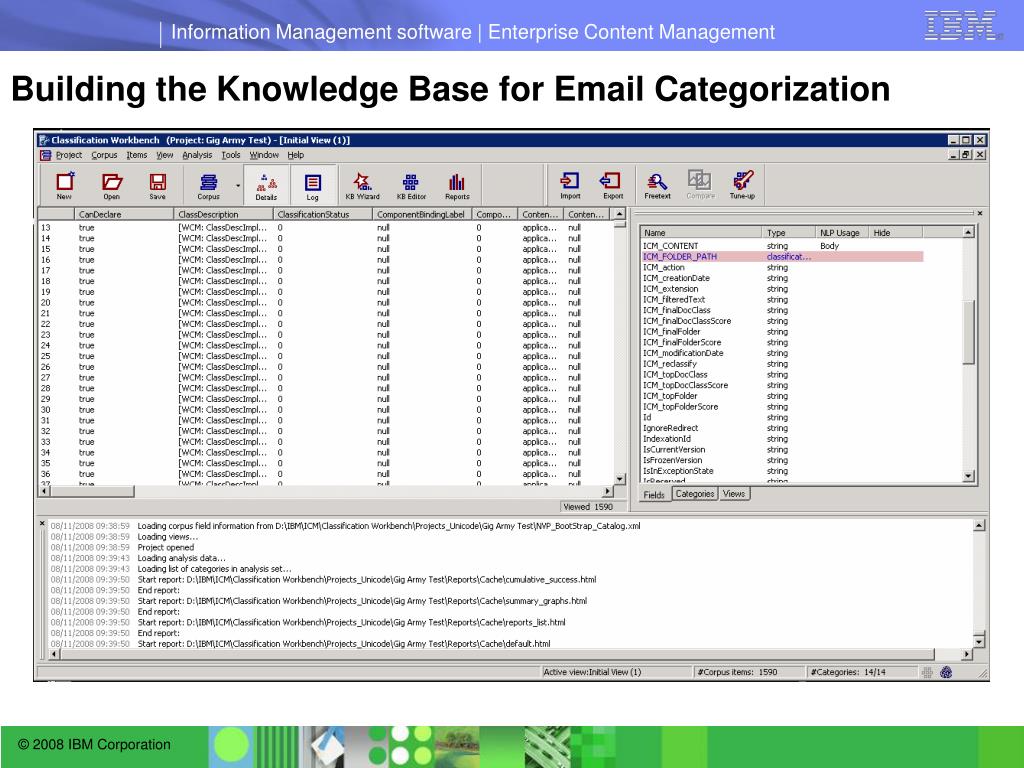Launch the KB Wizard

point(362,185)
